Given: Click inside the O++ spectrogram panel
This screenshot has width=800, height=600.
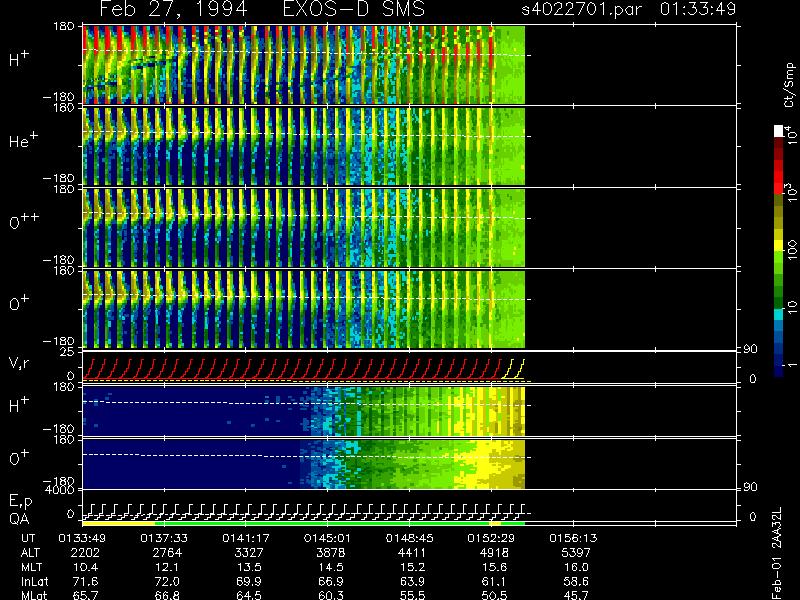Looking at the screenshot, I should click(304, 228).
